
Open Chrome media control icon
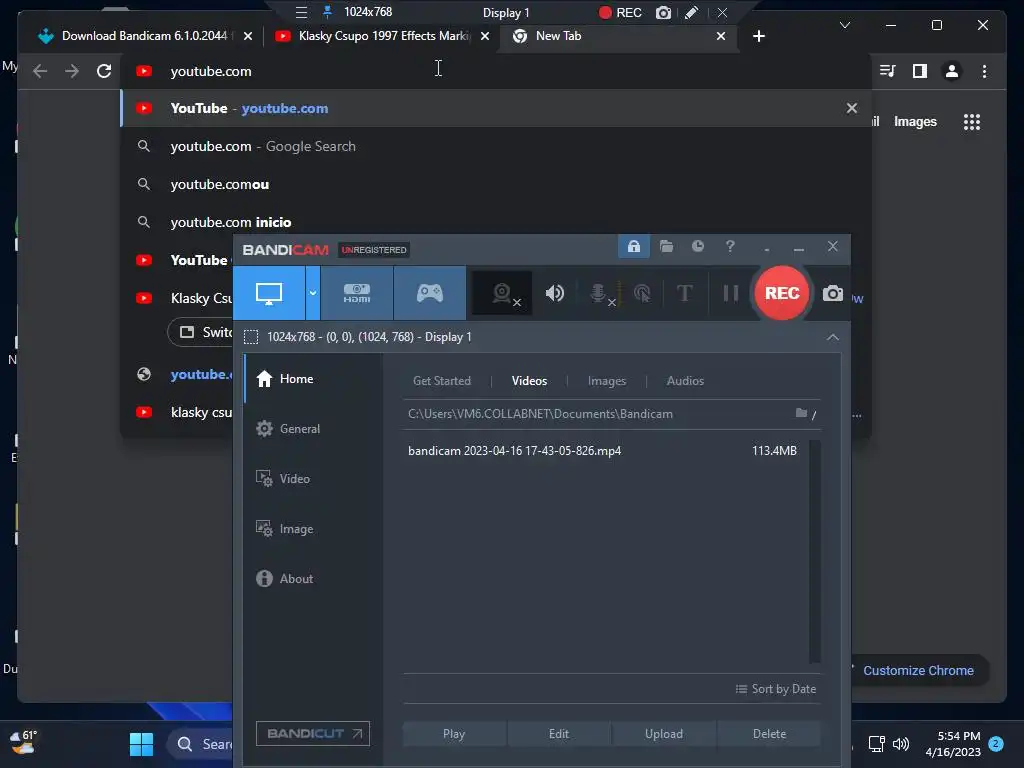(x=887, y=71)
